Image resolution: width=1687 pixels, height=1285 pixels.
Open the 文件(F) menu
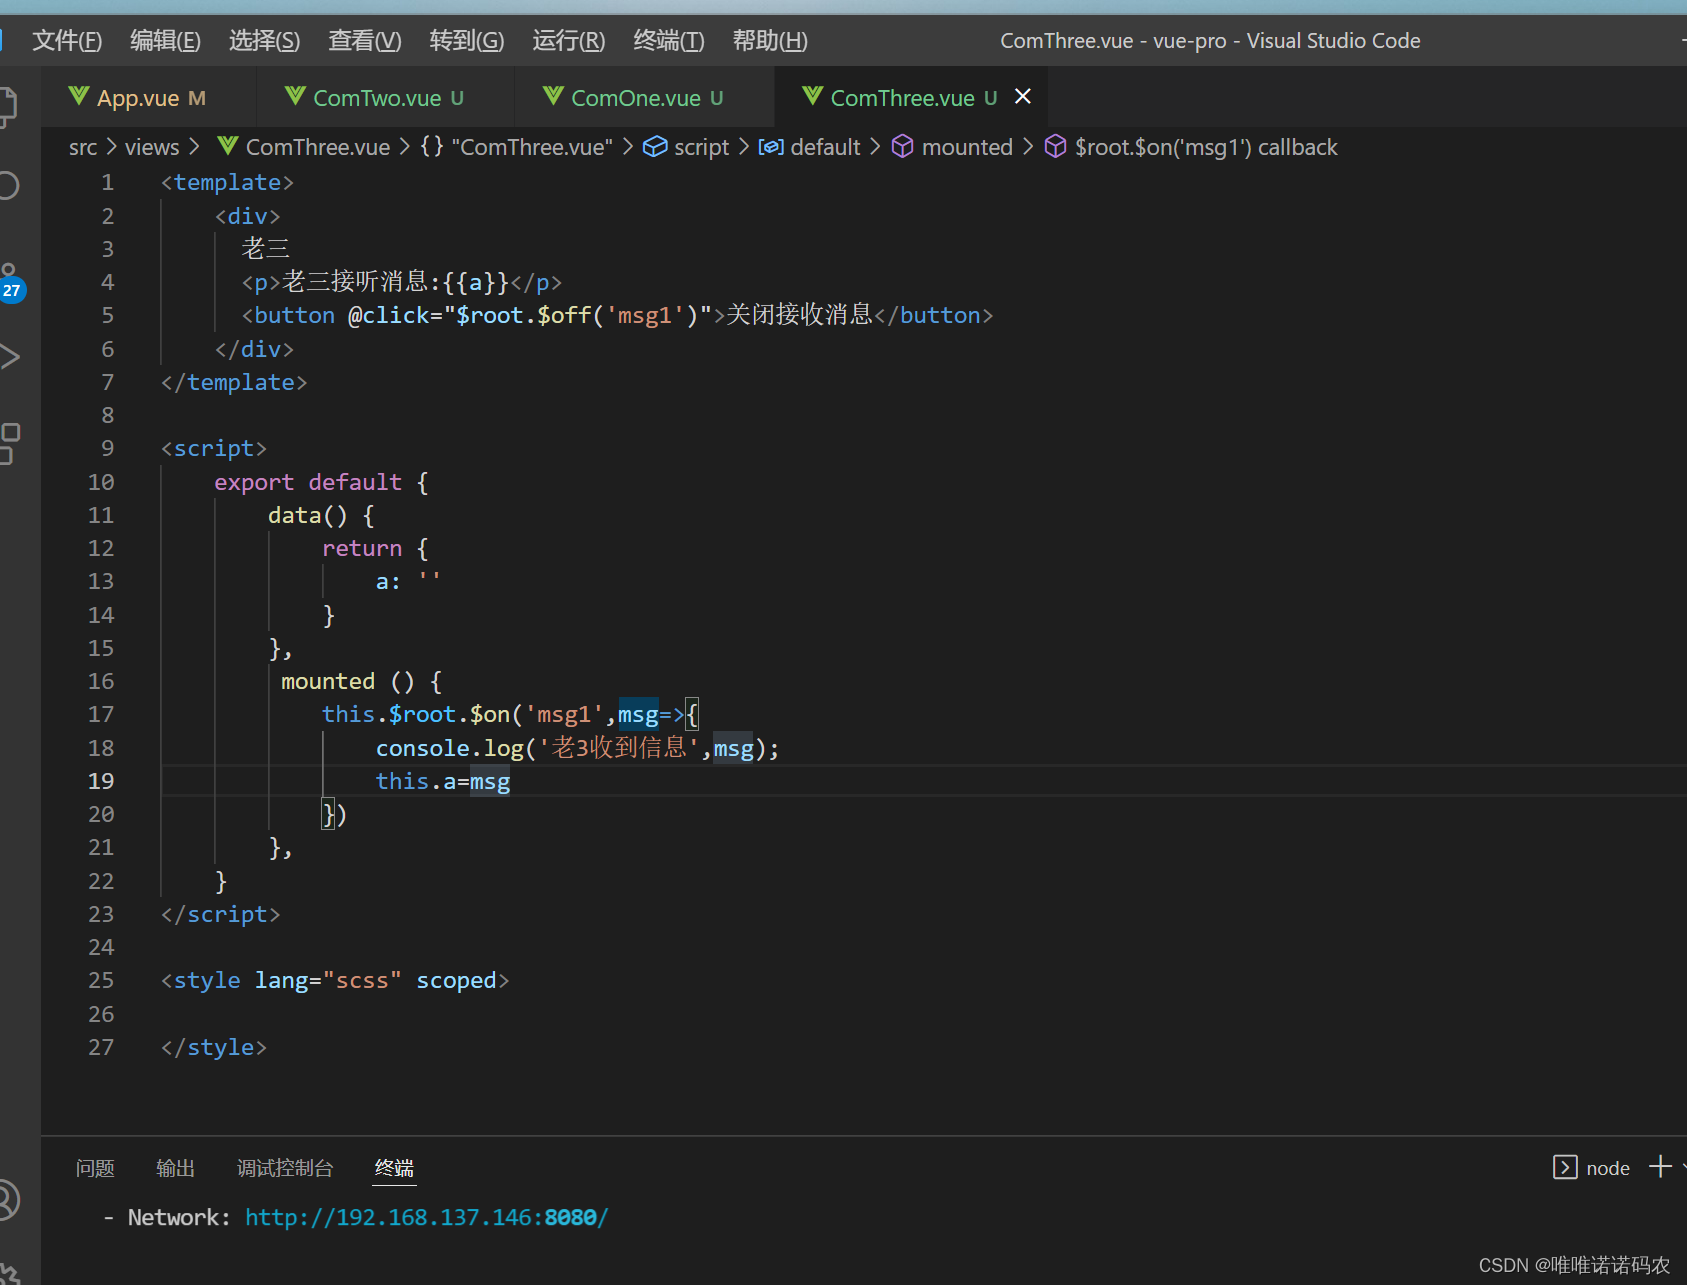(x=67, y=41)
